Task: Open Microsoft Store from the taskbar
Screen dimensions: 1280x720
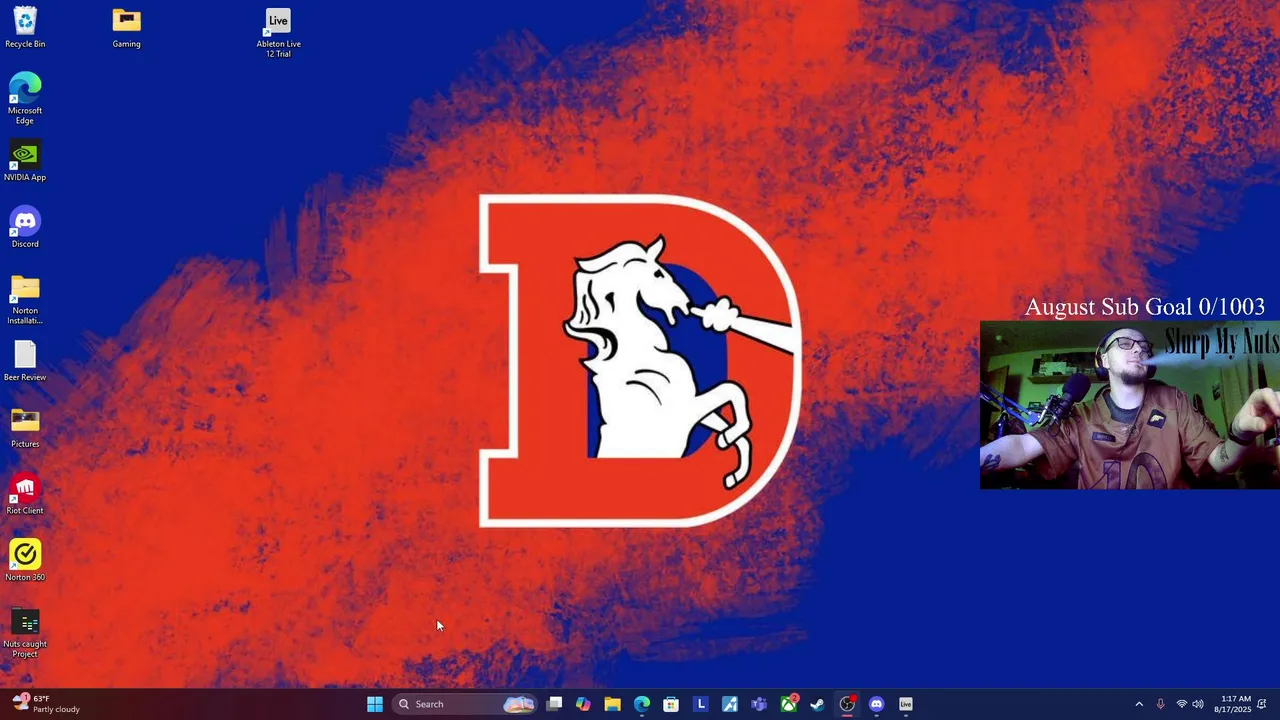Action: [x=671, y=704]
